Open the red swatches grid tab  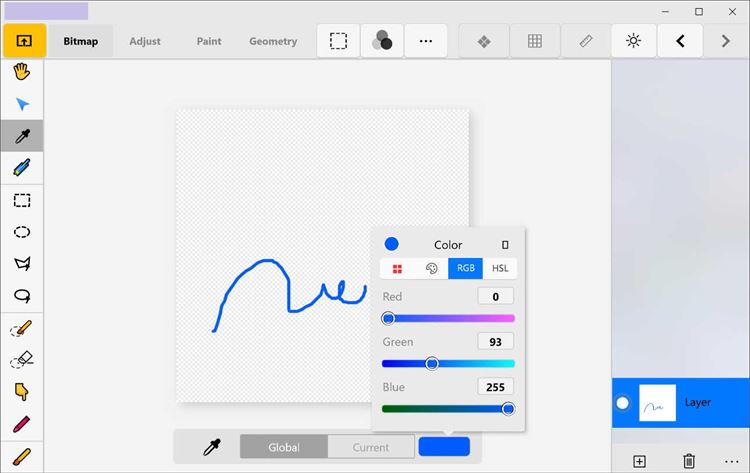pyautogui.click(x=397, y=268)
